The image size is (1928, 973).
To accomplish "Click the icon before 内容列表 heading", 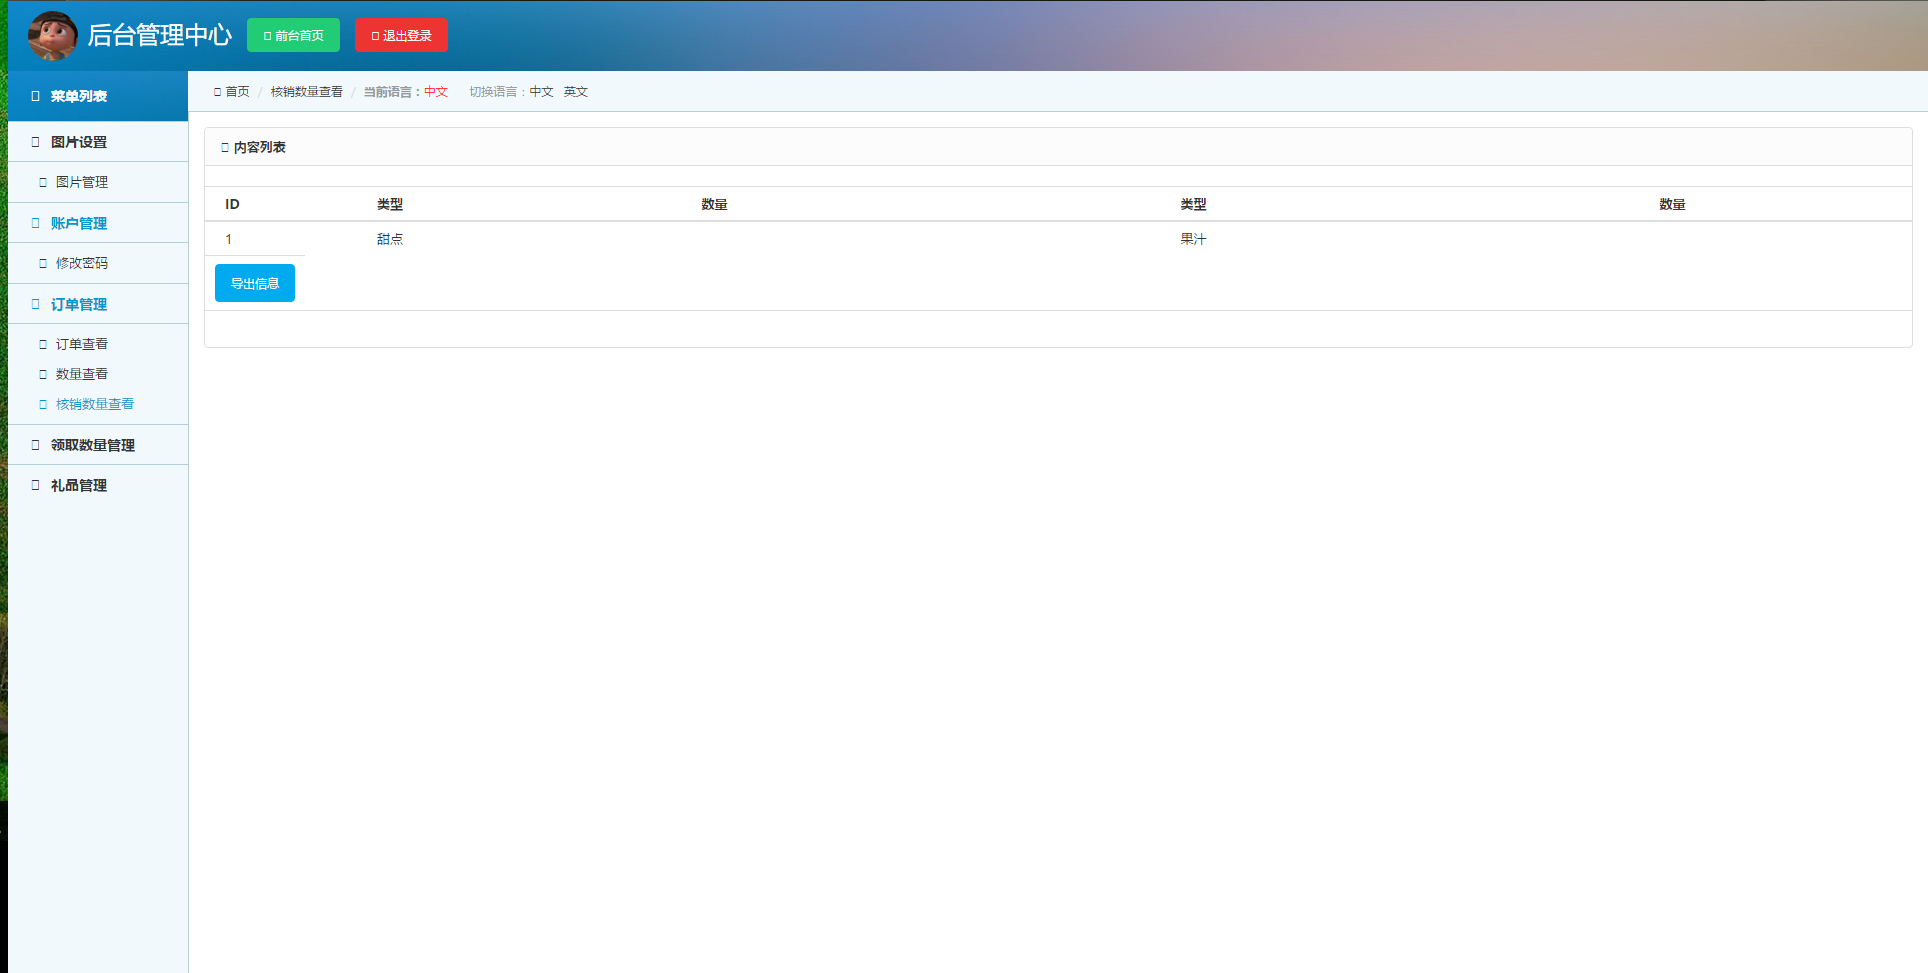I will pos(225,147).
